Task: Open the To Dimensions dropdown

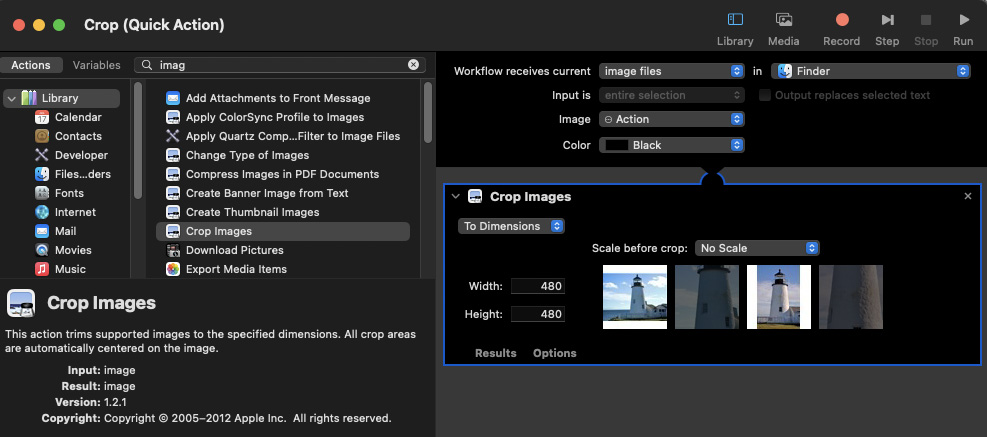Action: click(511, 226)
